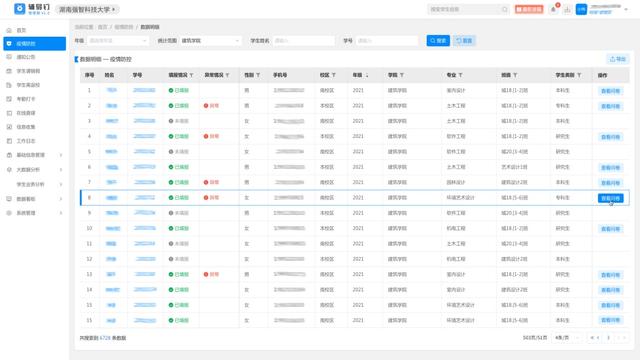This screenshot has width=640, height=360.
Task: Open the 统计范围 dropdown showing 建筑学院
Action: (210, 41)
